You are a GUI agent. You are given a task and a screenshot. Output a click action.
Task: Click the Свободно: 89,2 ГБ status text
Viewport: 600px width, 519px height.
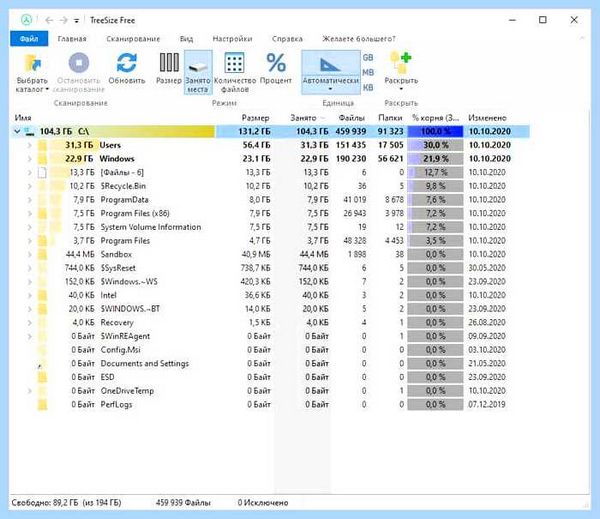(x=66, y=503)
